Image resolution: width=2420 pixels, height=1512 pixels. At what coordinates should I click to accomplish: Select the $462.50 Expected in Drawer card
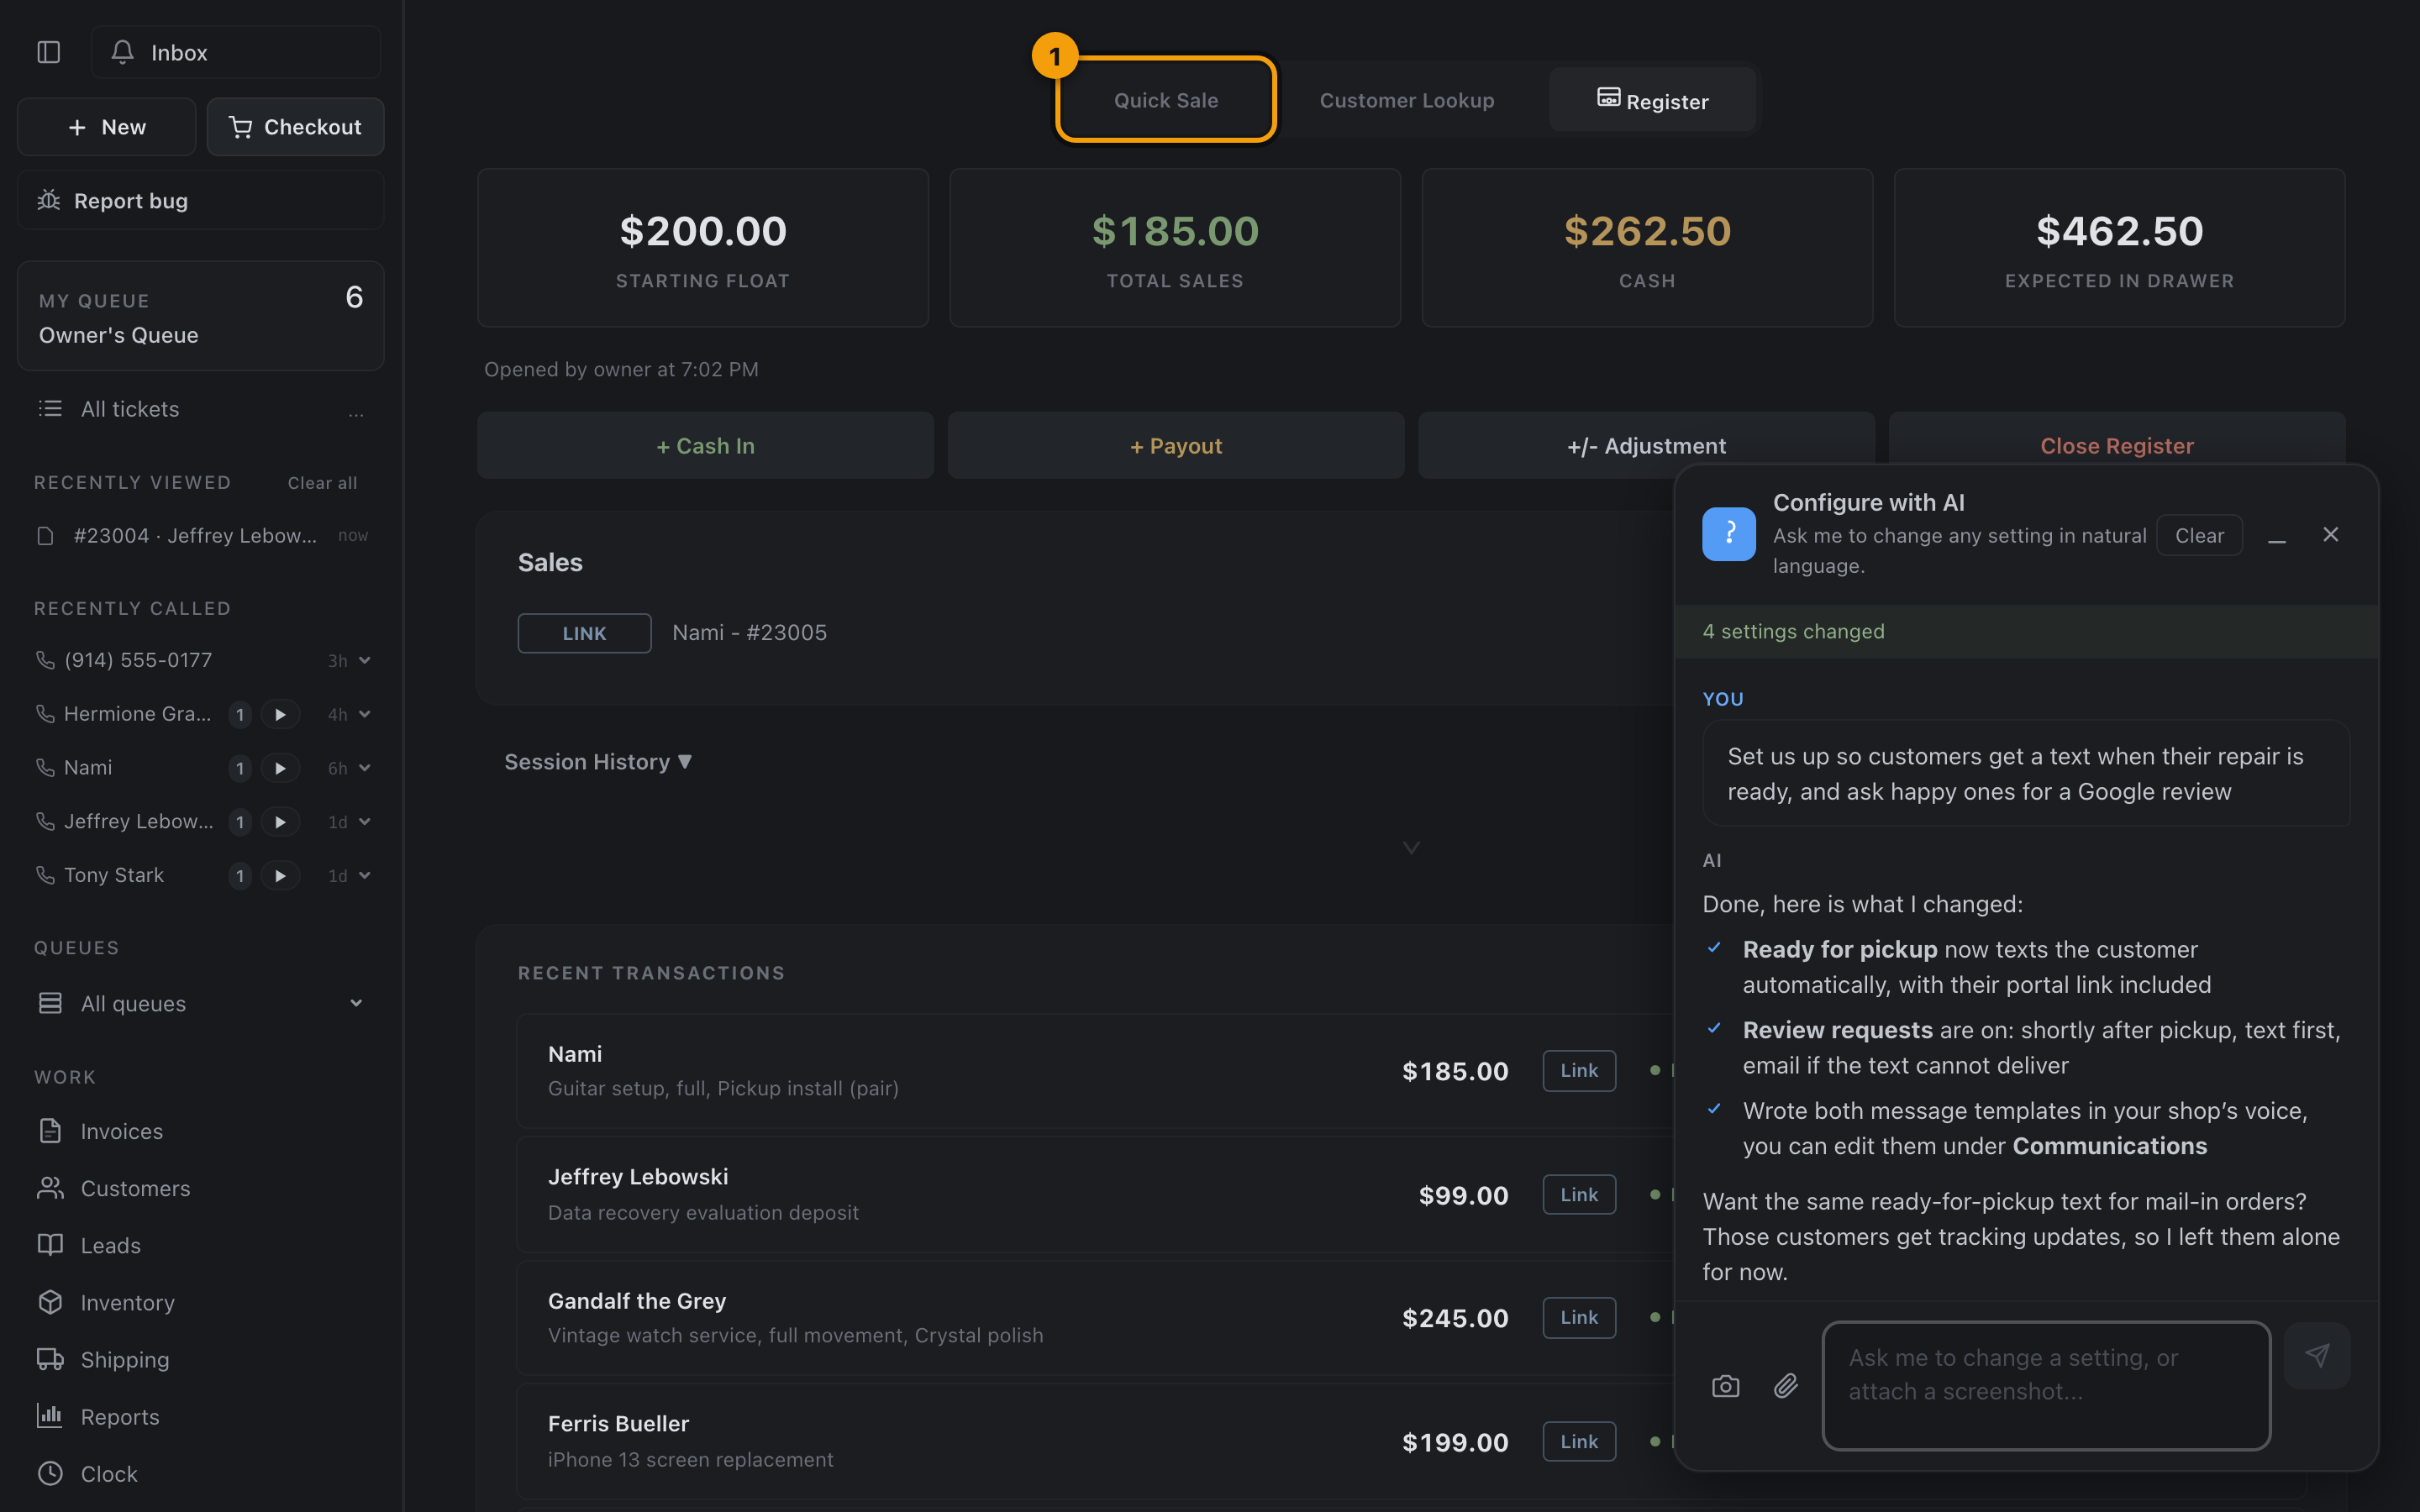coord(2119,248)
